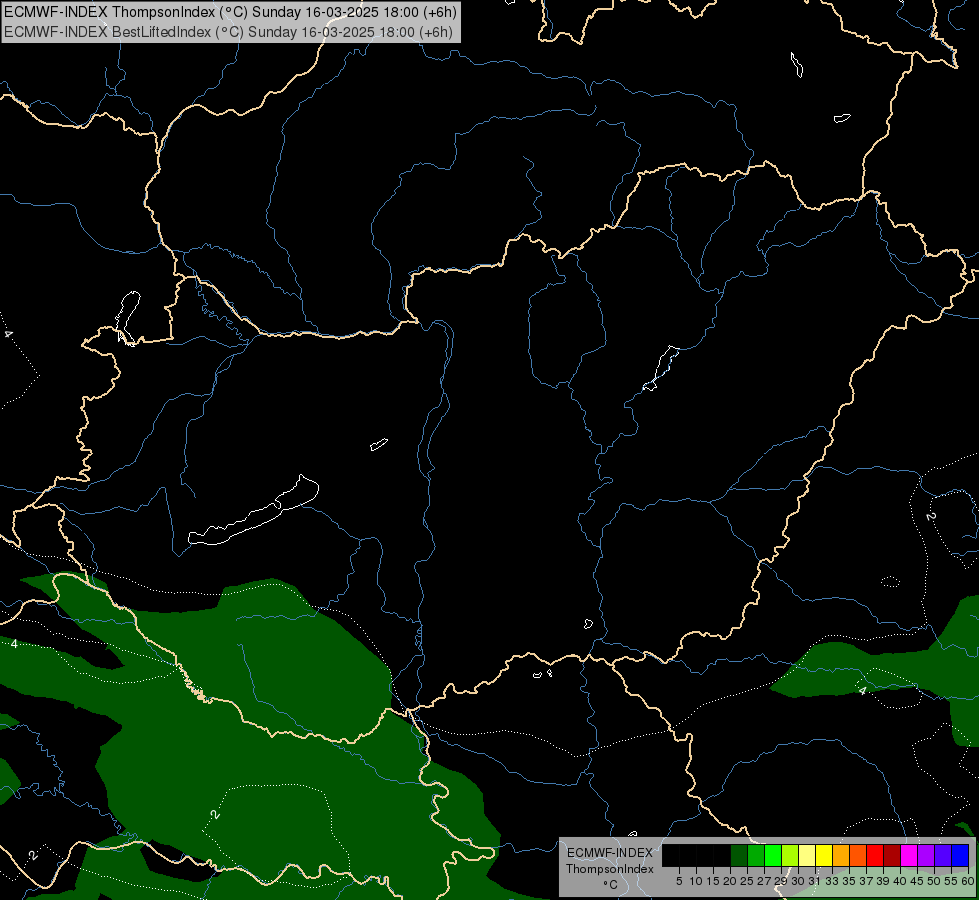Screen dimensions: 979x900
Task: Click the '°C' unit label in legend
Action: [611, 885]
